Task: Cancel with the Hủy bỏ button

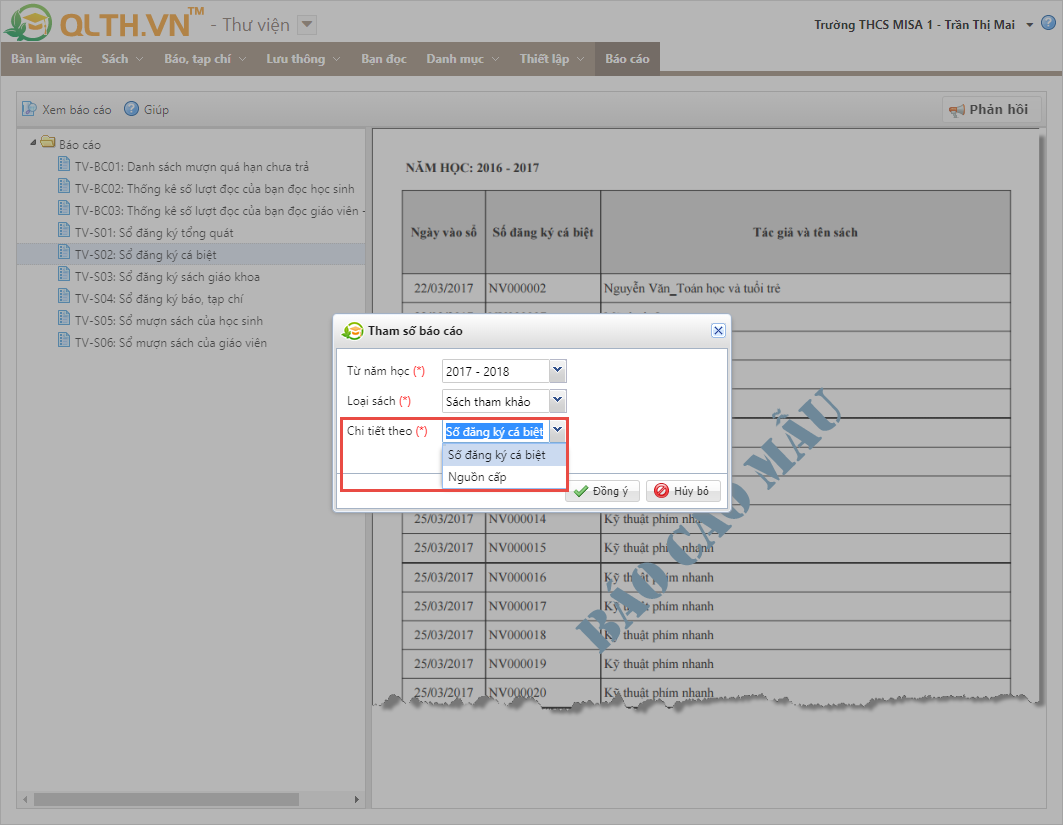Action: (x=683, y=491)
